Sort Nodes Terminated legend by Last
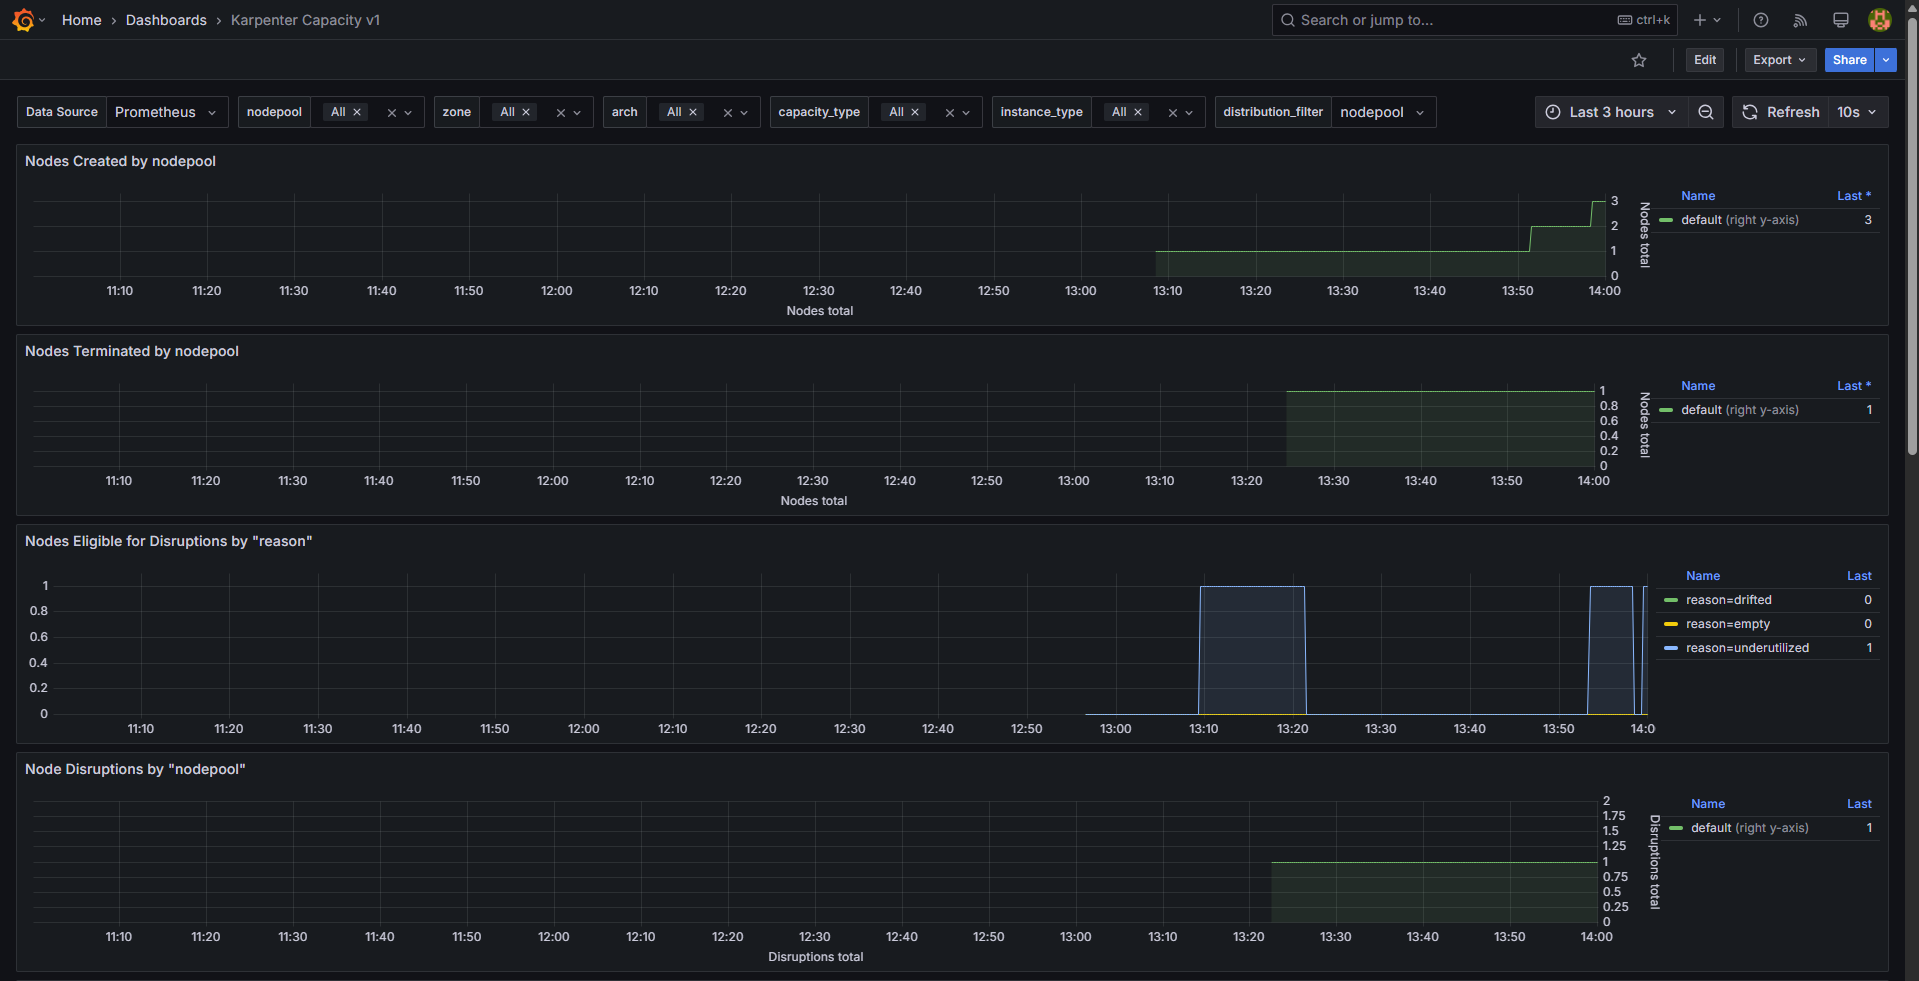1919x981 pixels. pos(1853,386)
